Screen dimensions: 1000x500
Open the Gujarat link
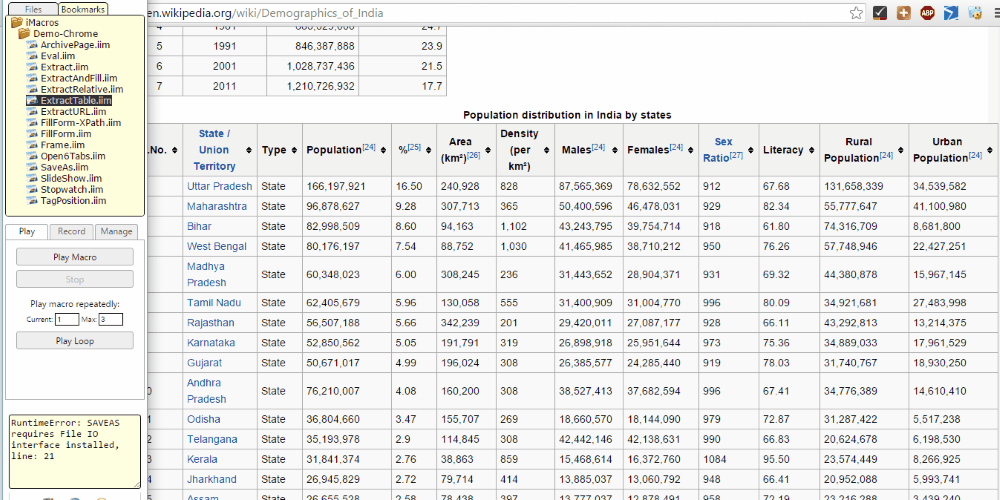coord(205,362)
